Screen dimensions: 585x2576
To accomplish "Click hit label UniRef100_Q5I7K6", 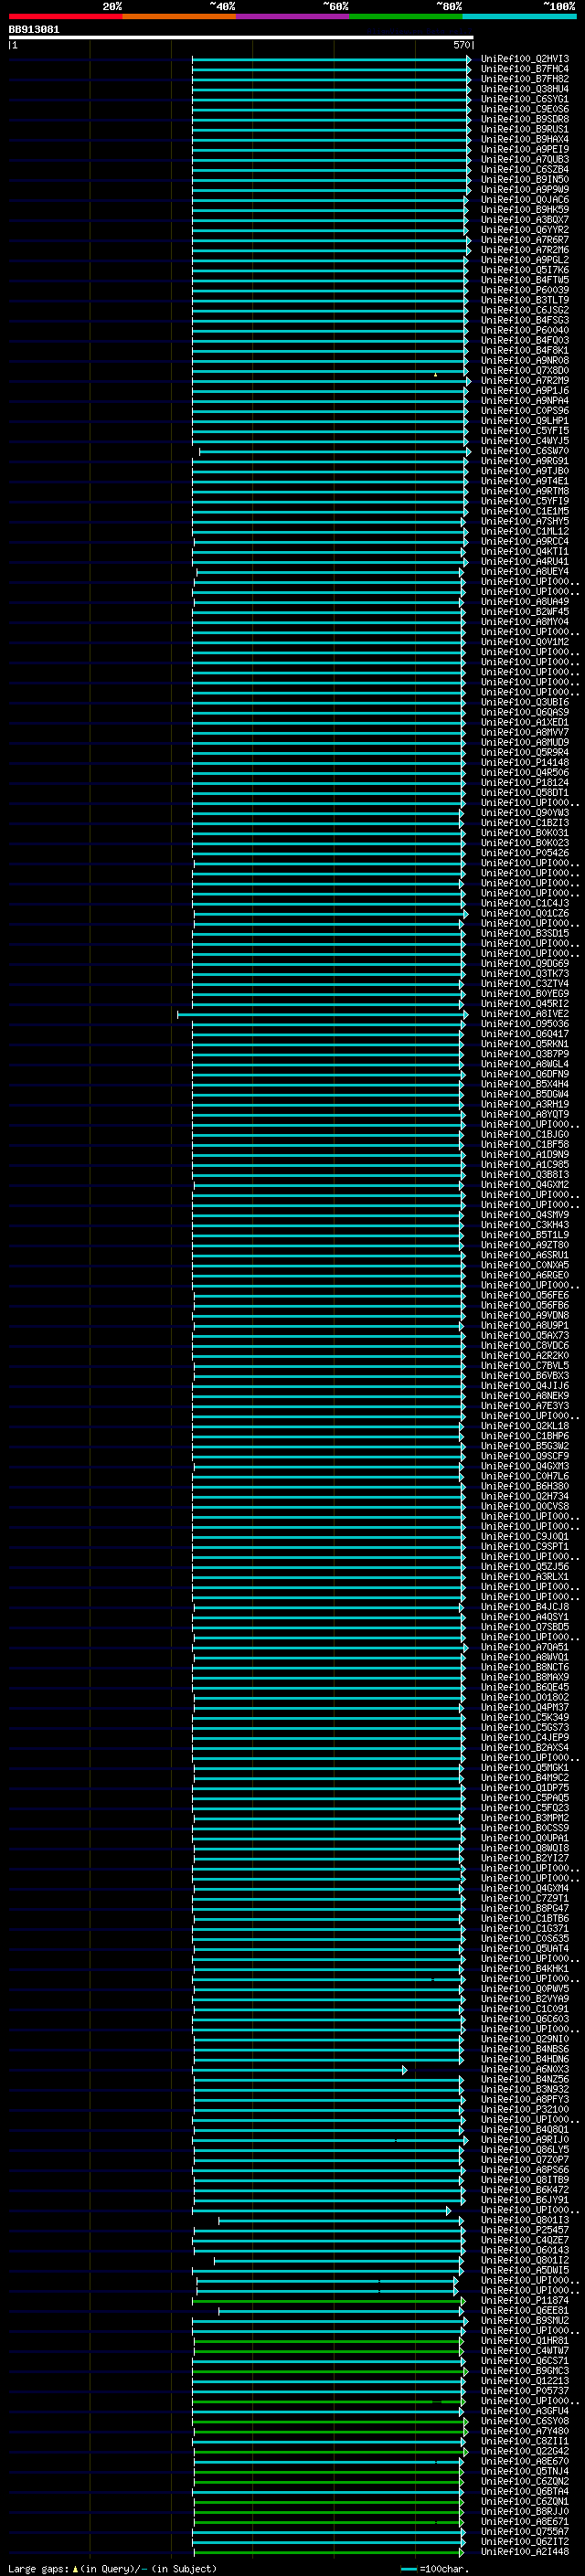I will (525, 271).
